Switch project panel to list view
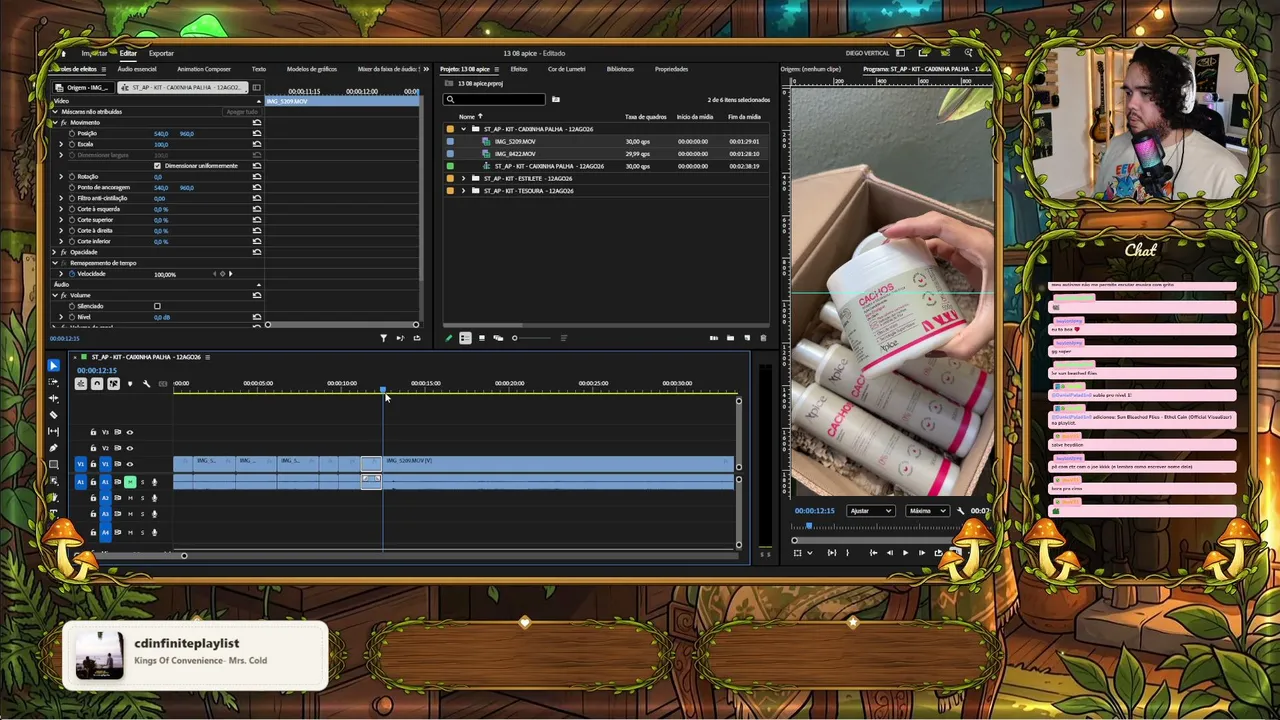This screenshot has width=1280, height=720. pyautogui.click(x=465, y=338)
